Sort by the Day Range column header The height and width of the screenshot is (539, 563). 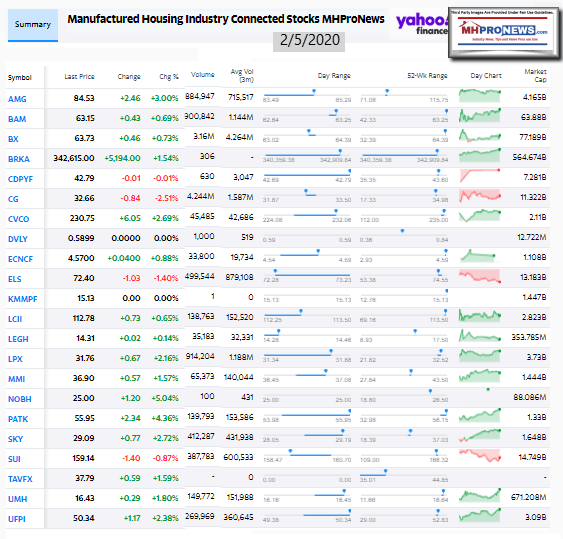(334, 76)
